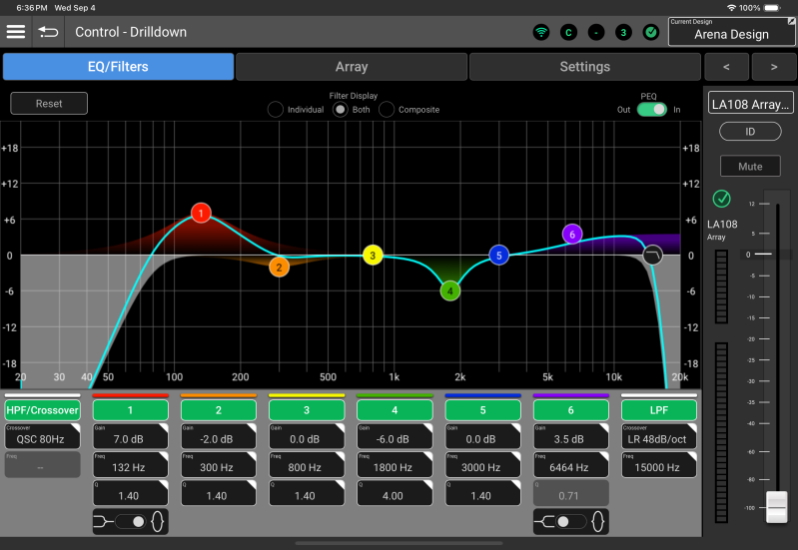The height and width of the screenshot is (550, 798).
Task: Open band 2 gain -2.0 dB field
Action: click(218, 436)
